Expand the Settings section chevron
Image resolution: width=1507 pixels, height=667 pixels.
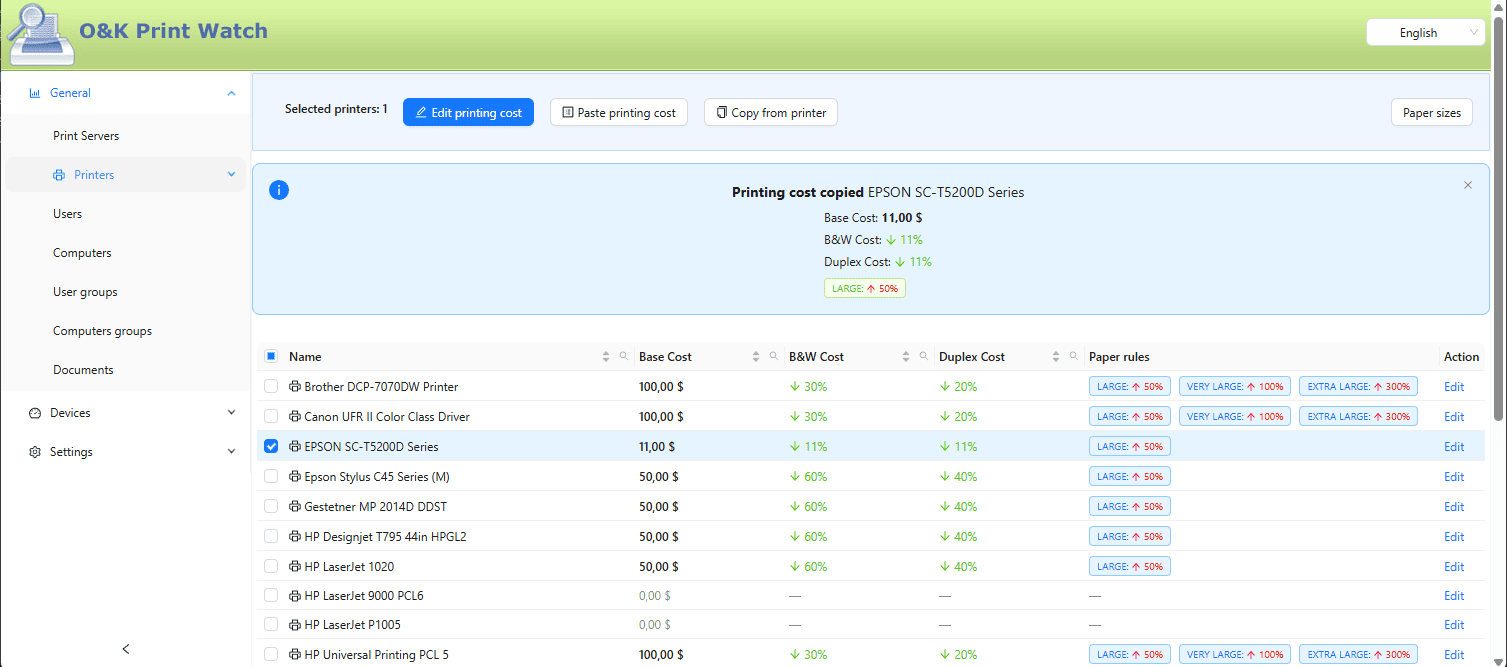tap(231, 451)
